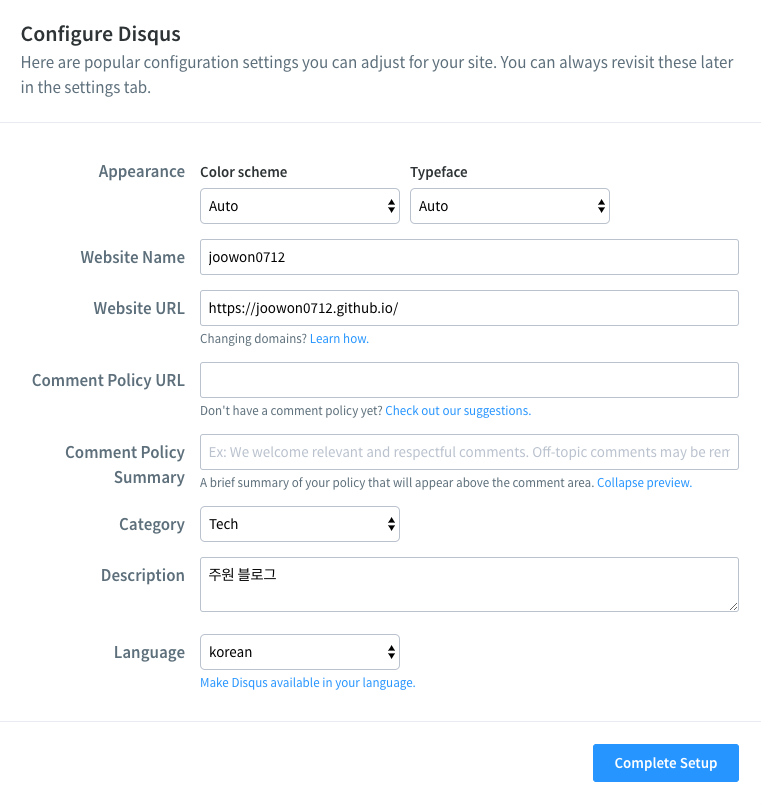
Task: Follow the Learn how link
Action: (x=339, y=339)
